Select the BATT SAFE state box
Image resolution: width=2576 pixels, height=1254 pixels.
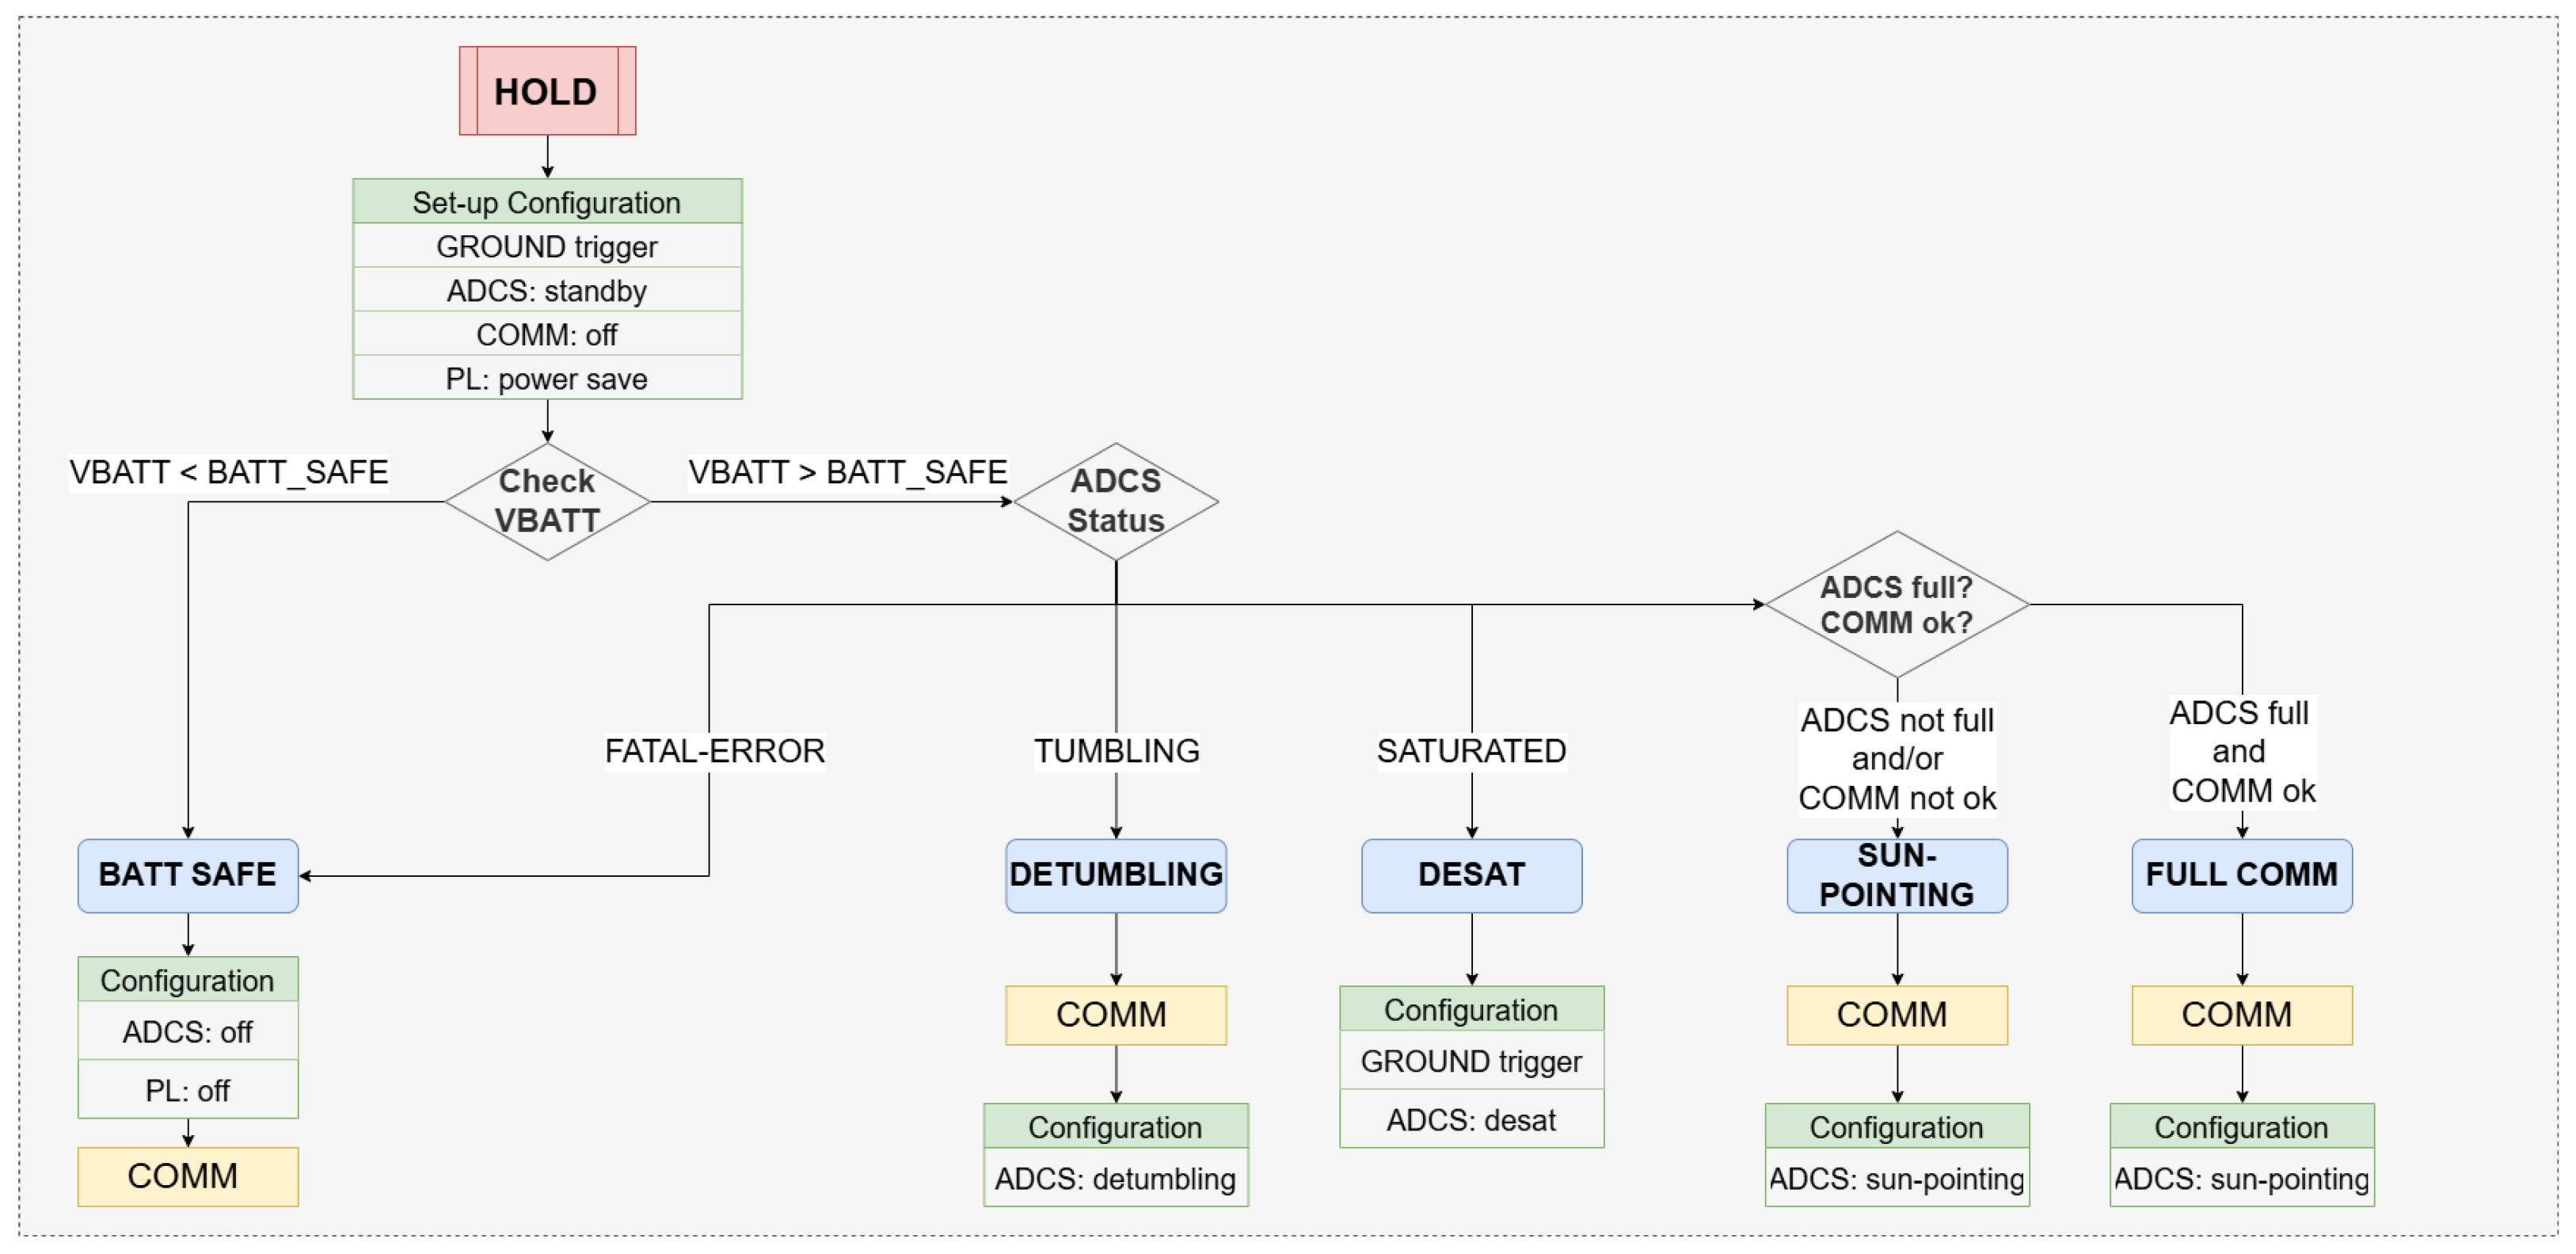point(188,875)
